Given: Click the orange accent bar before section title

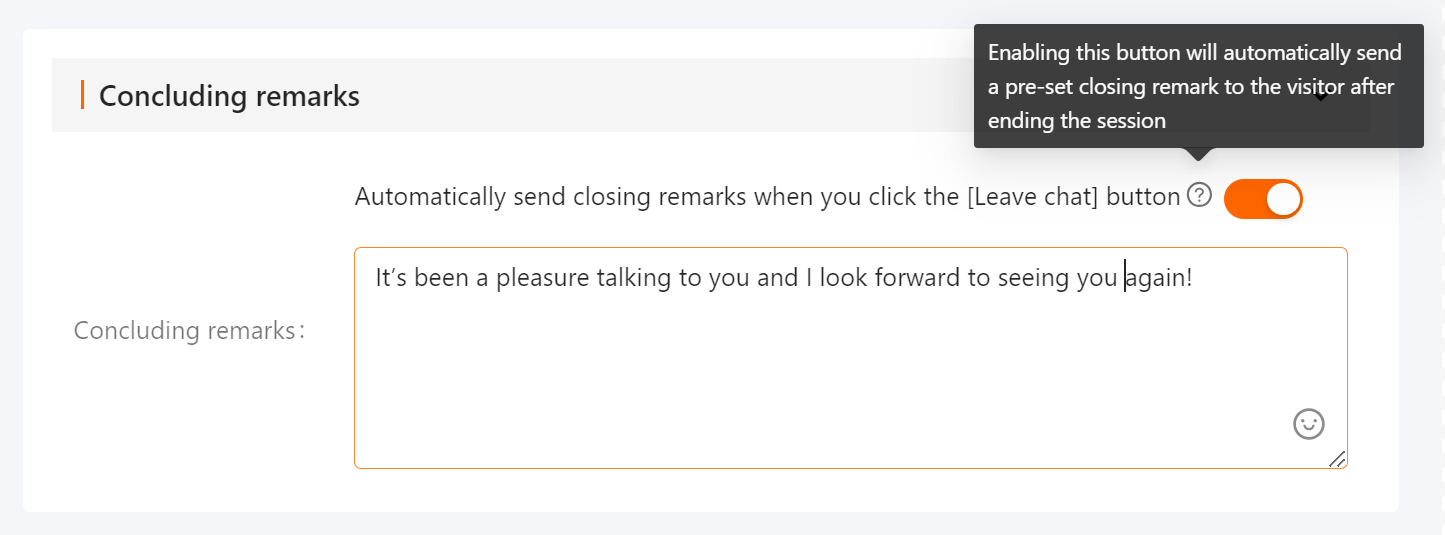Looking at the screenshot, I should [x=82, y=96].
